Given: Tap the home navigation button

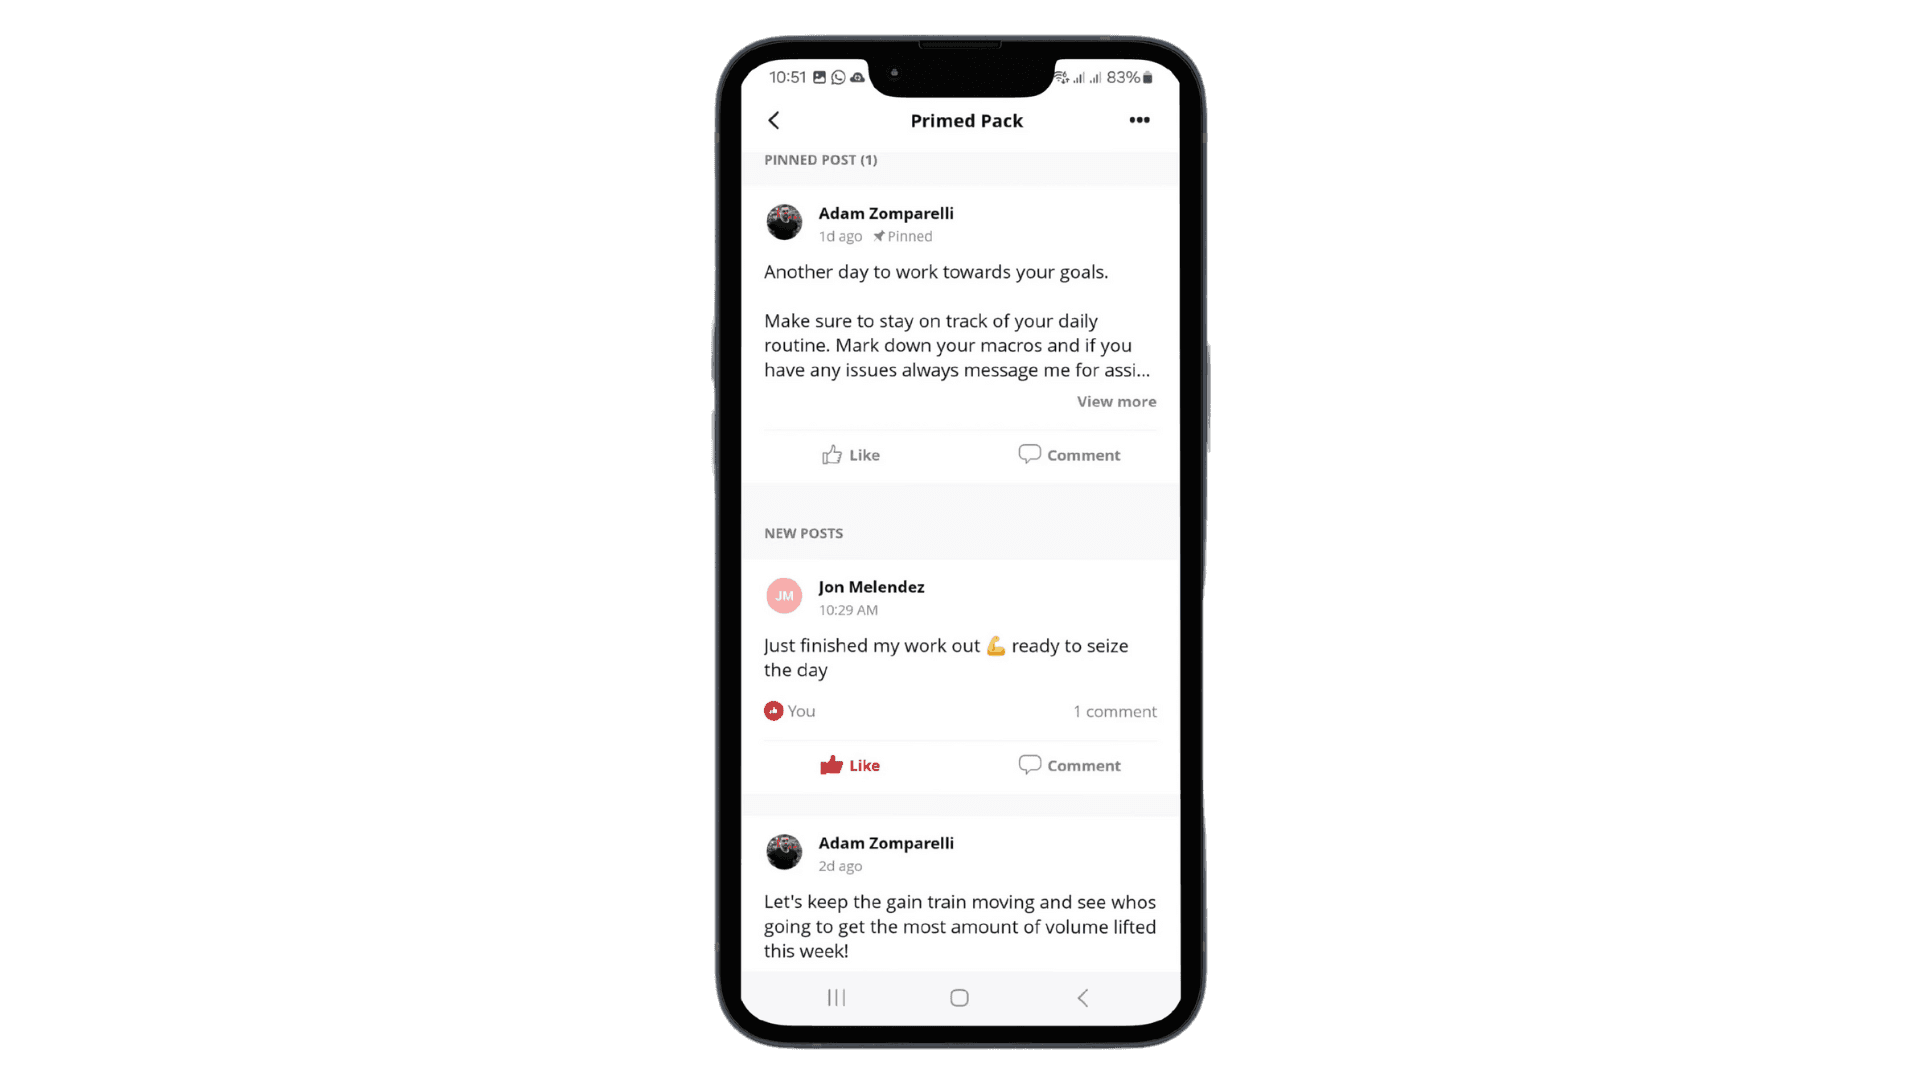Looking at the screenshot, I should 960,997.
